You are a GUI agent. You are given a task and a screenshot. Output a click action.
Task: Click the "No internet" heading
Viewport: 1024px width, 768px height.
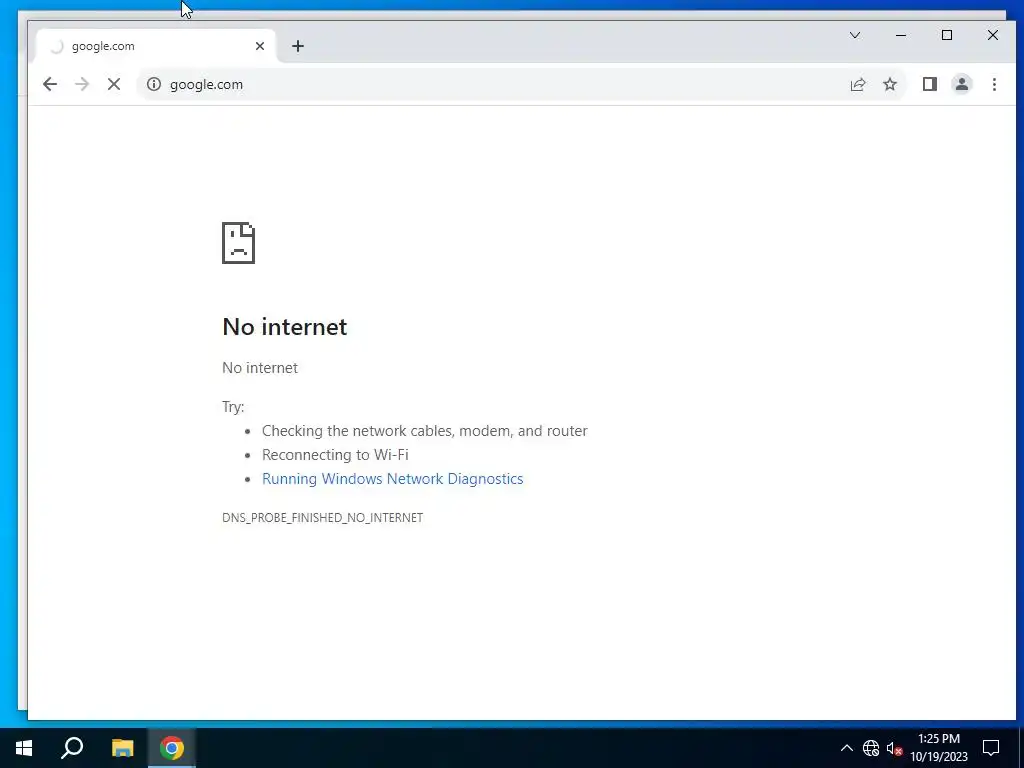tap(285, 327)
